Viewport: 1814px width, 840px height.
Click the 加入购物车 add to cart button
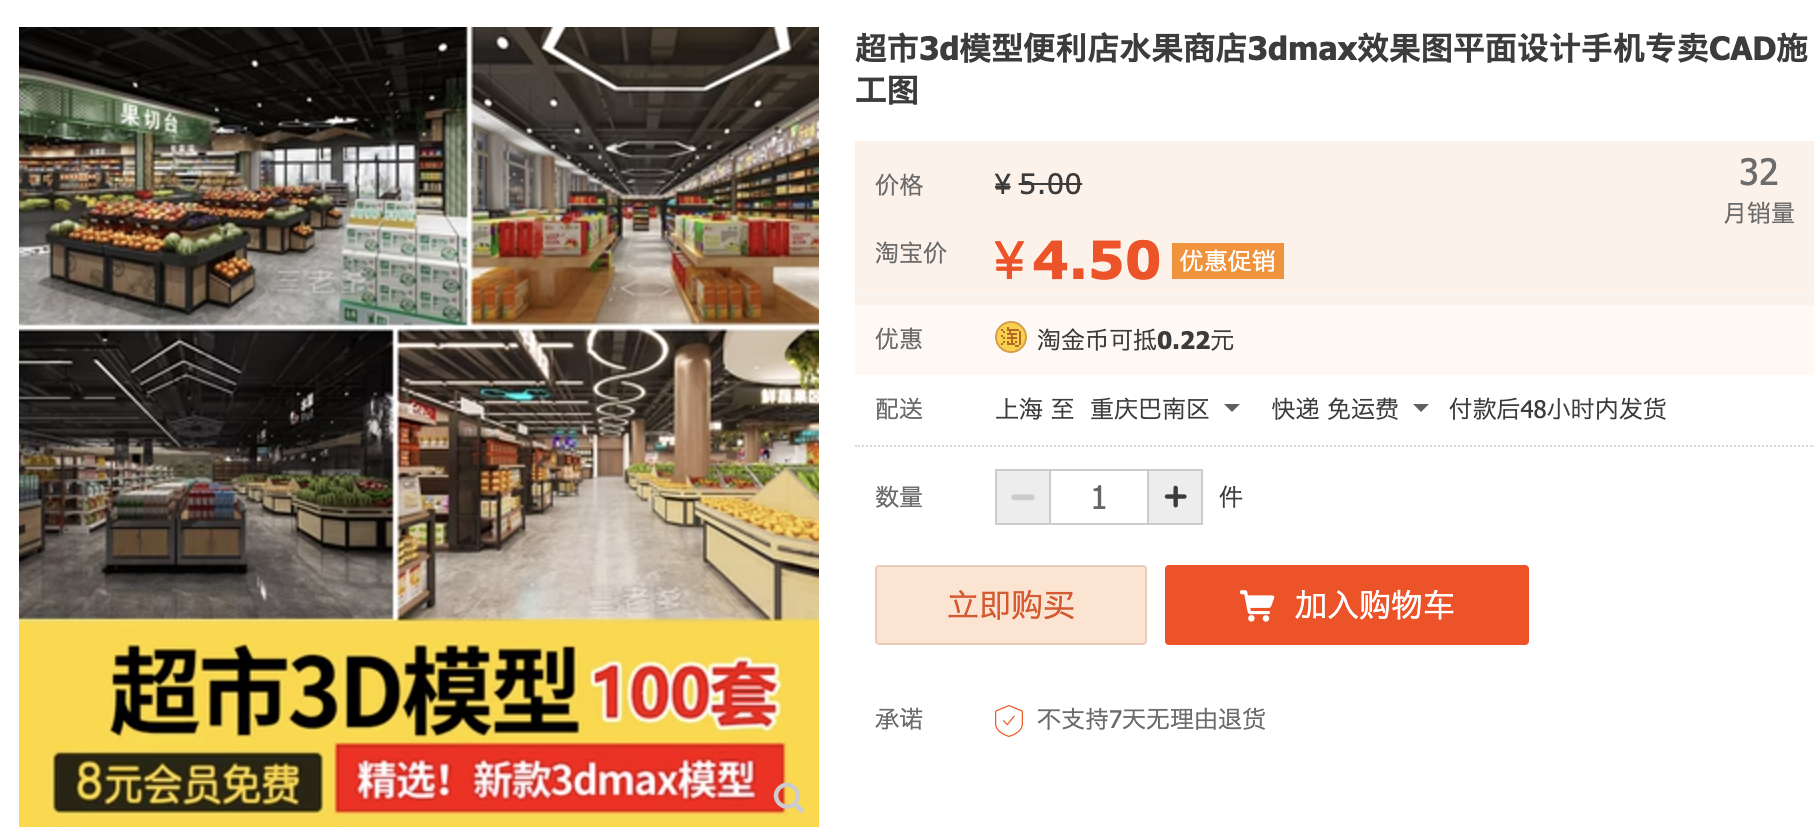1346,605
